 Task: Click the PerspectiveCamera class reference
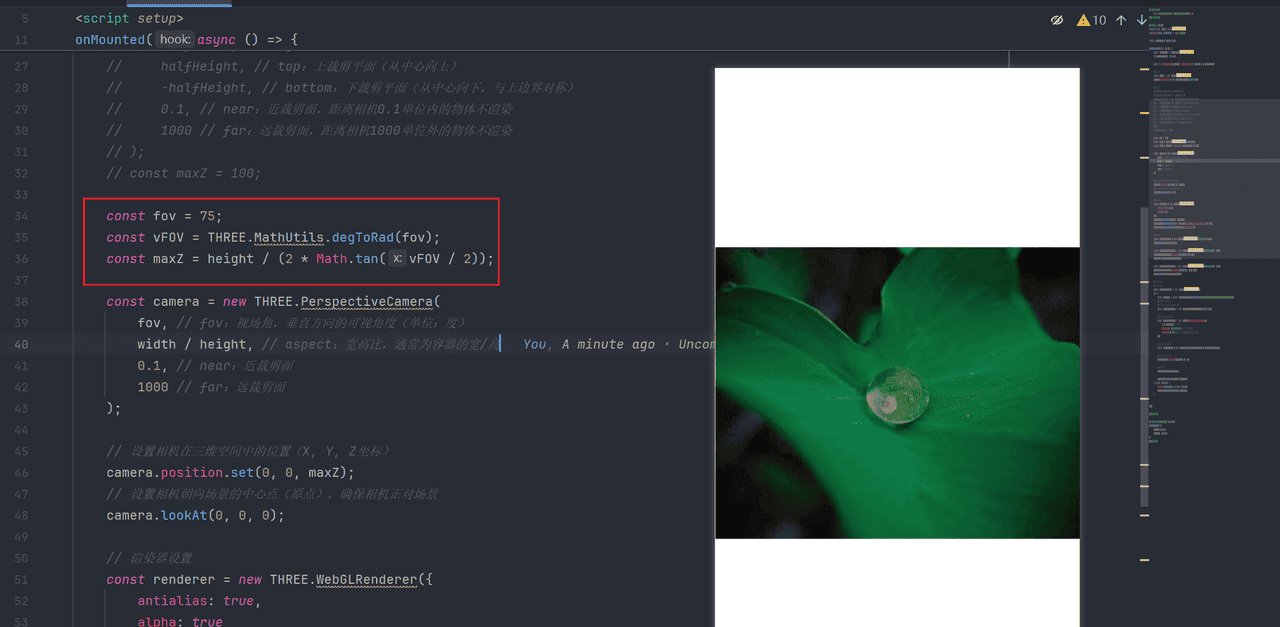click(x=366, y=301)
